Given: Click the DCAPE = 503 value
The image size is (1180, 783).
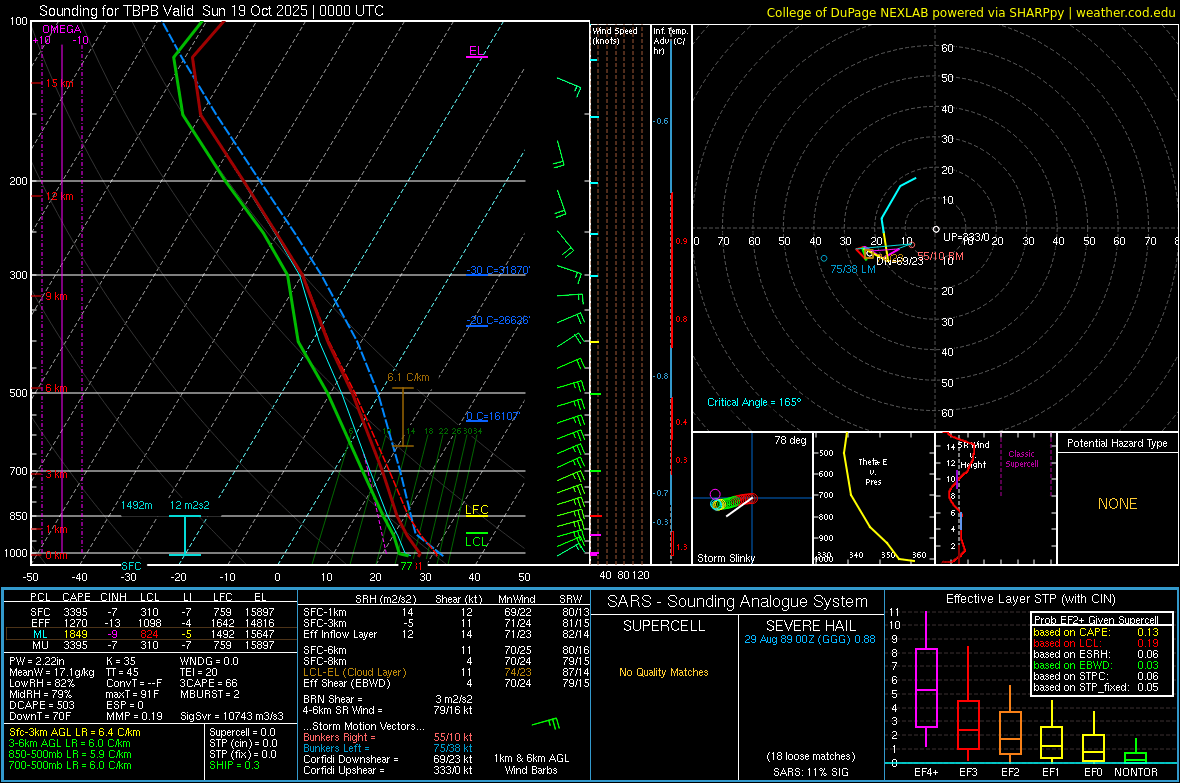Looking at the screenshot, I should 41,705.
